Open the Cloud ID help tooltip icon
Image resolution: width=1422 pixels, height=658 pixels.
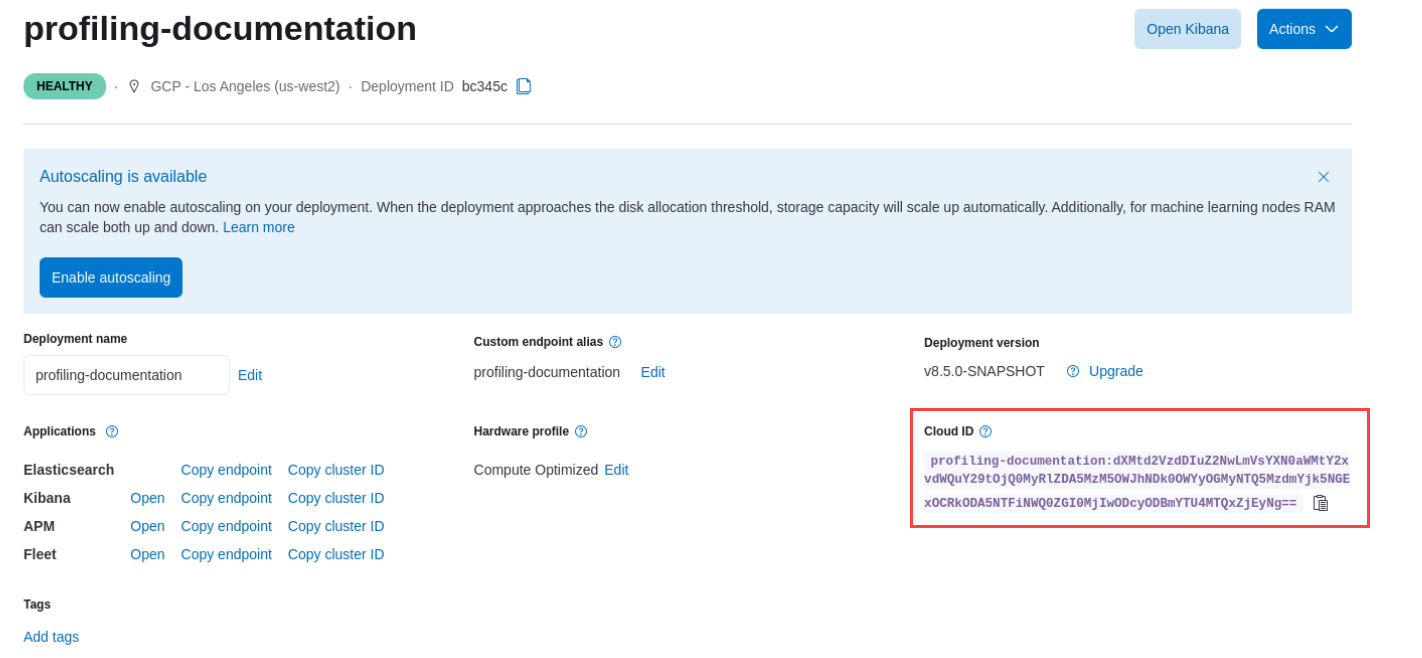click(x=986, y=431)
